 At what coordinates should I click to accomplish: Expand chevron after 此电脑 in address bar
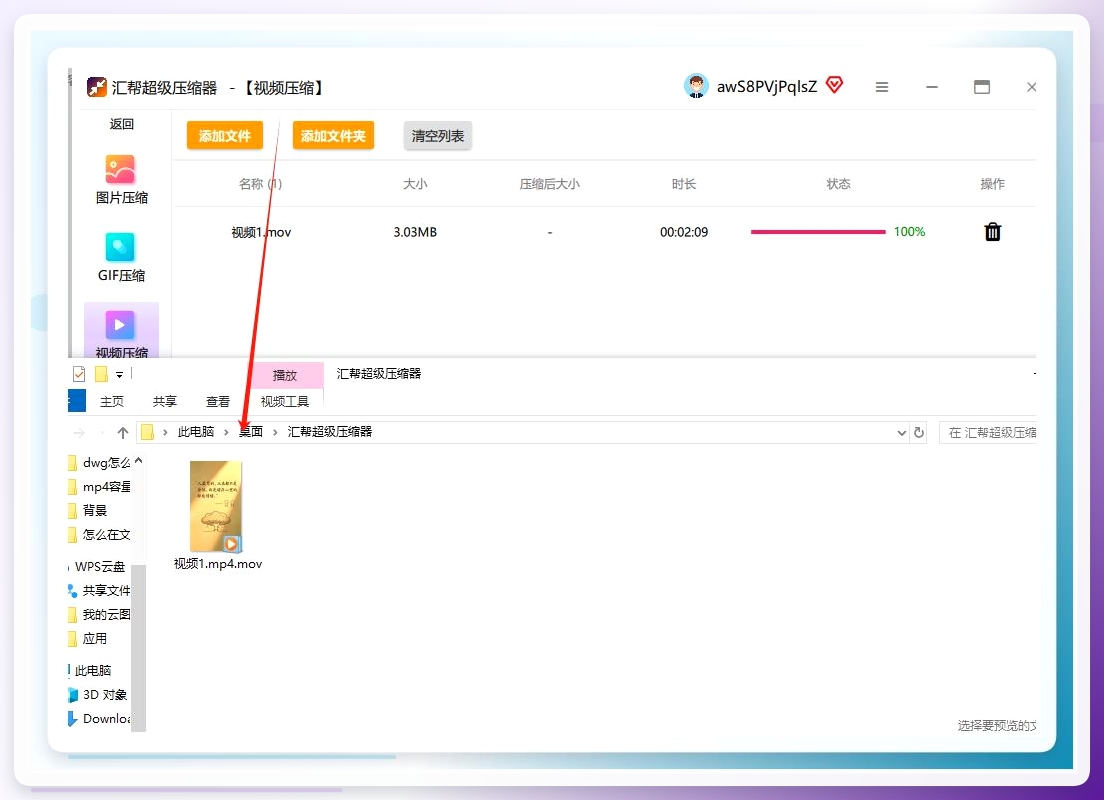pos(226,432)
